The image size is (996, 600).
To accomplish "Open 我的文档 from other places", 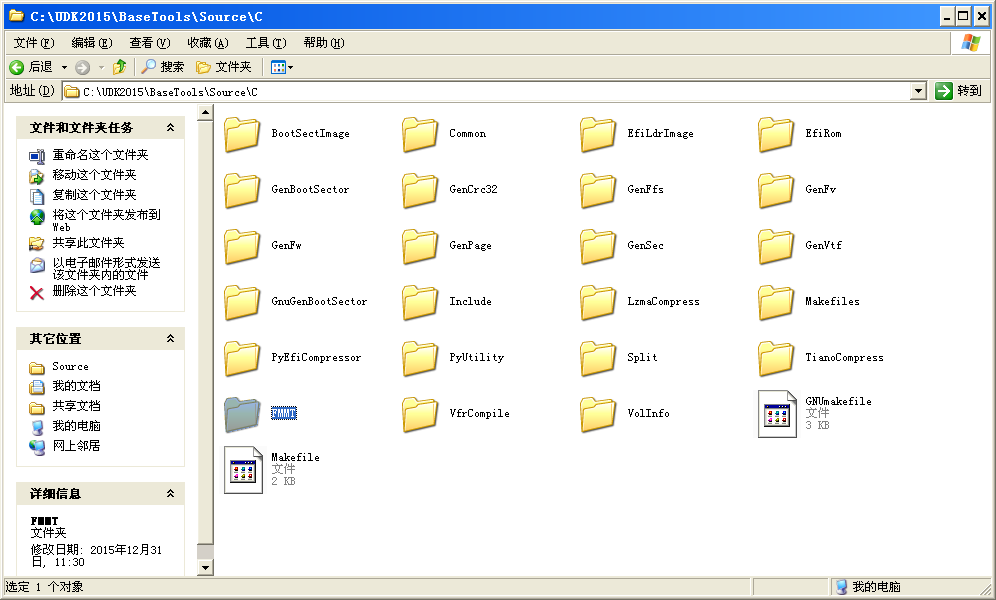I will (x=76, y=386).
